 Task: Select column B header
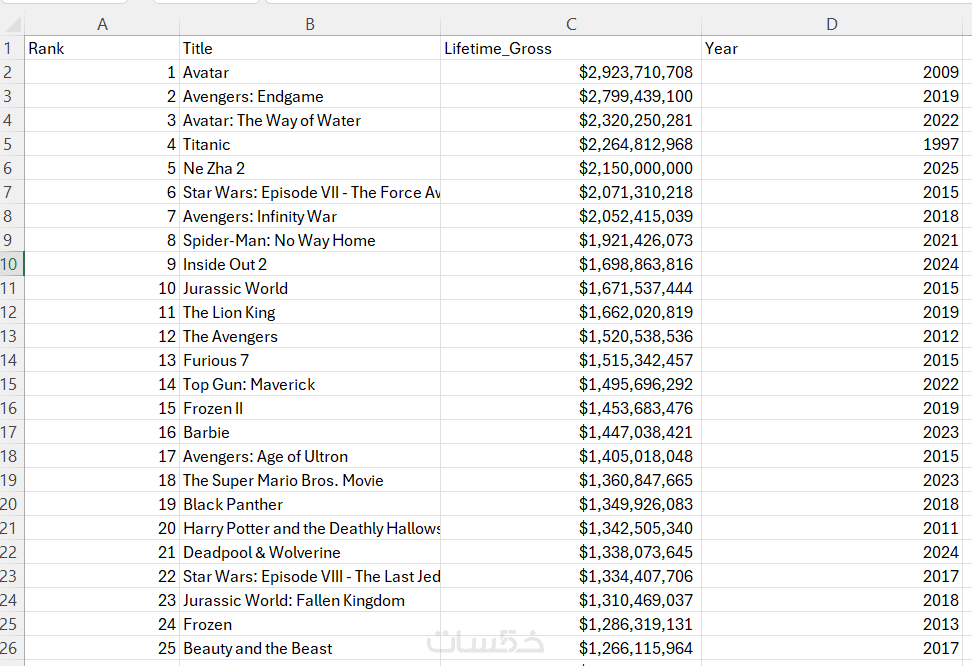(x=310, y=24)
